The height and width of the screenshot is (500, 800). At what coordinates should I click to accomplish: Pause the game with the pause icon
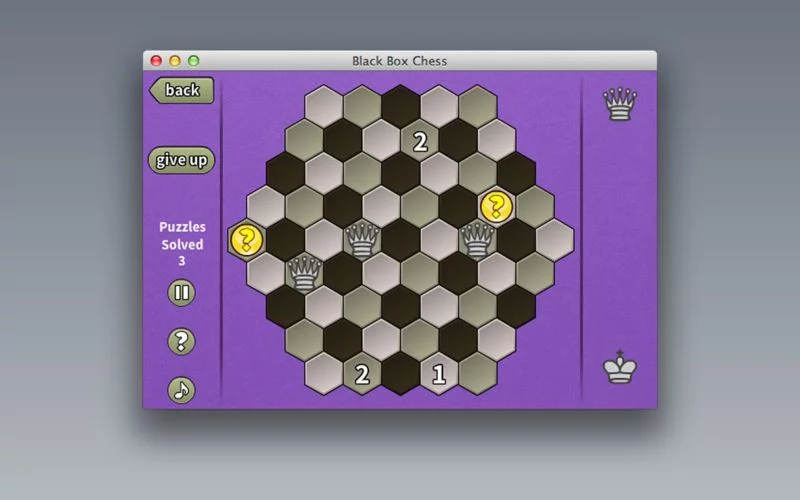coord(182,292)
